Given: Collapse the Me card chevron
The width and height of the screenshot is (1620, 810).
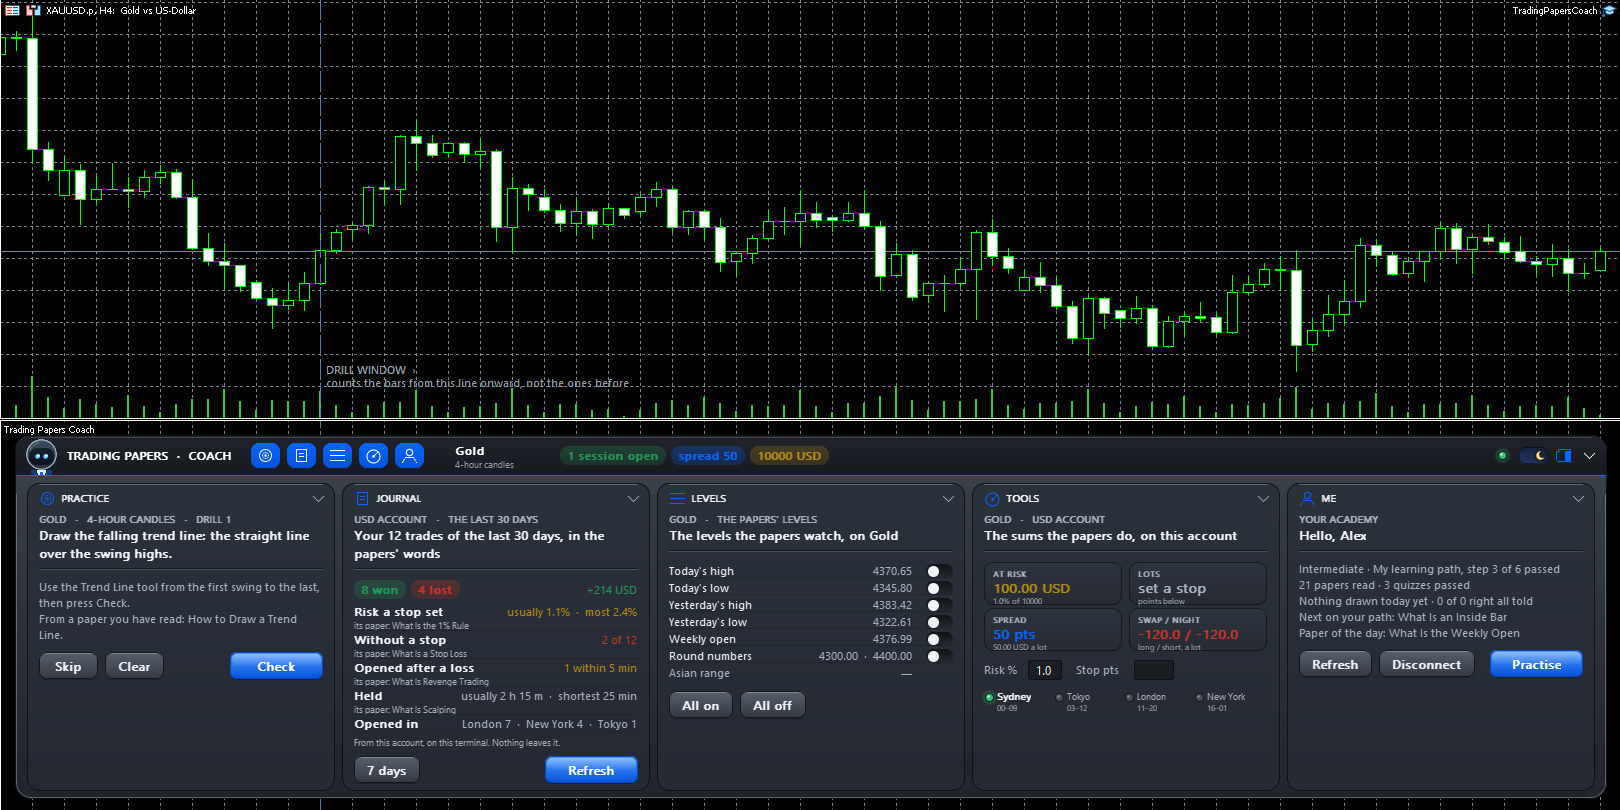Looking at the screenshot, I should pos(1578,498).
